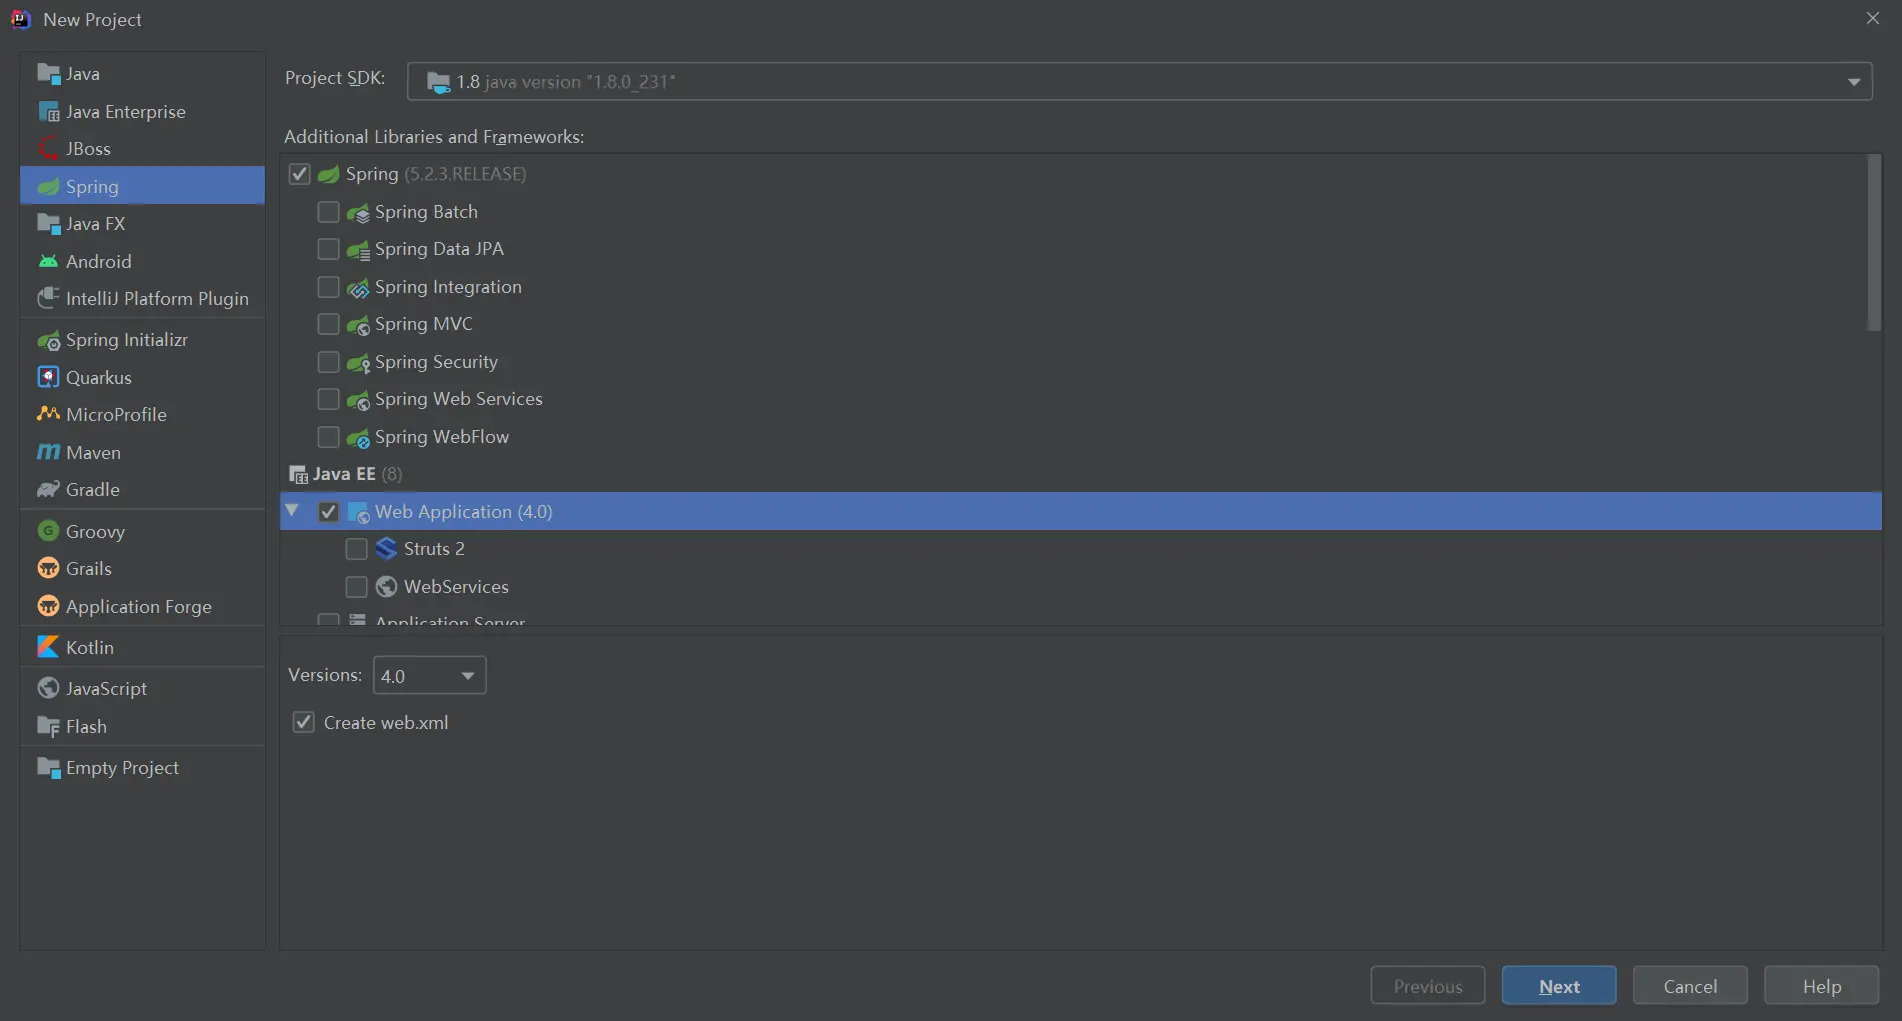Image resolution: width=1902 pixels, height=1021 pixels.
Task: Click the Grails icon
Action: [48, 569]
